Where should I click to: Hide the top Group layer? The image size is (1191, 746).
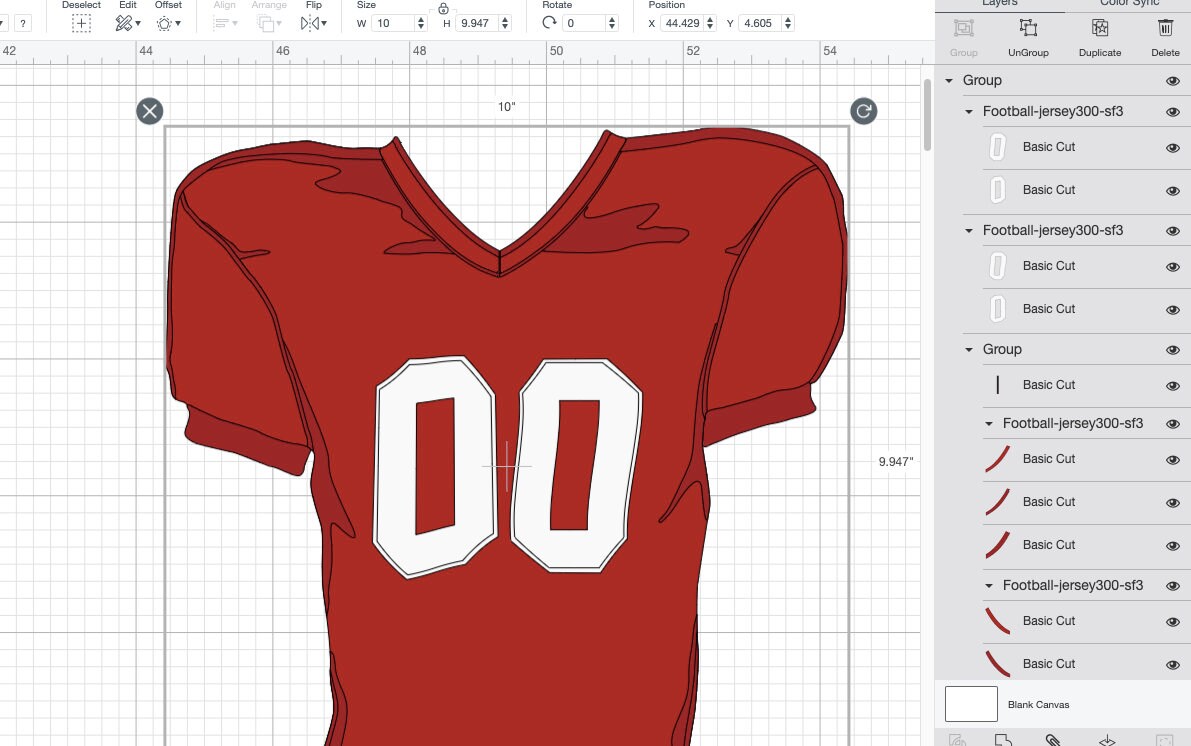[1172, 80]
